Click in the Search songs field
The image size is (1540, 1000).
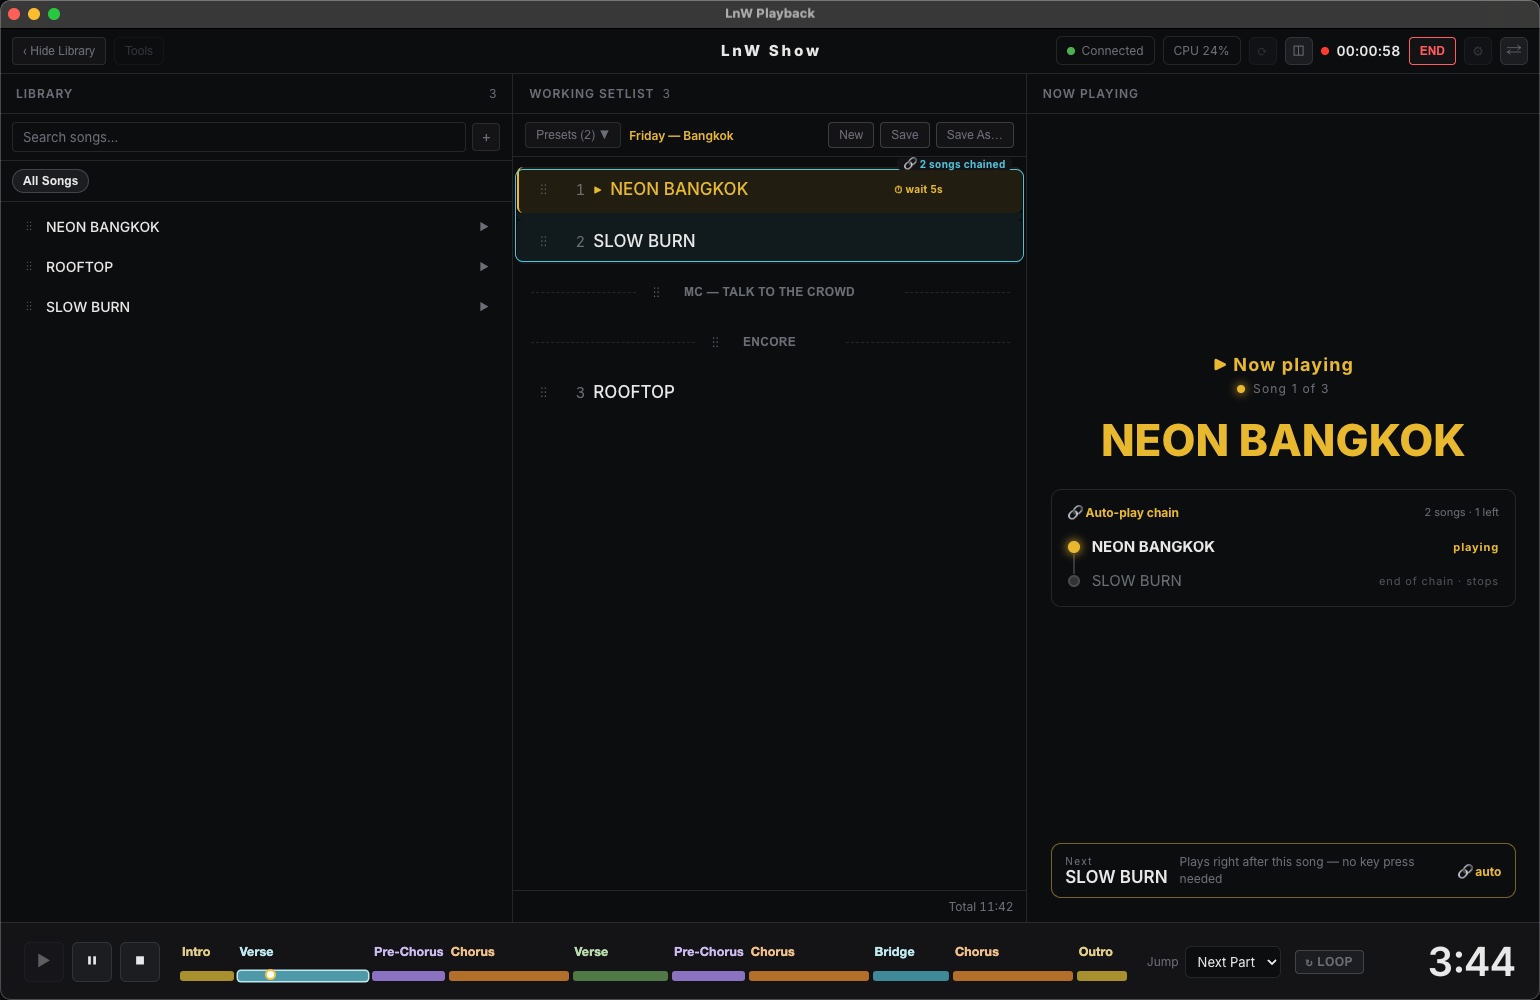[239, 137]
